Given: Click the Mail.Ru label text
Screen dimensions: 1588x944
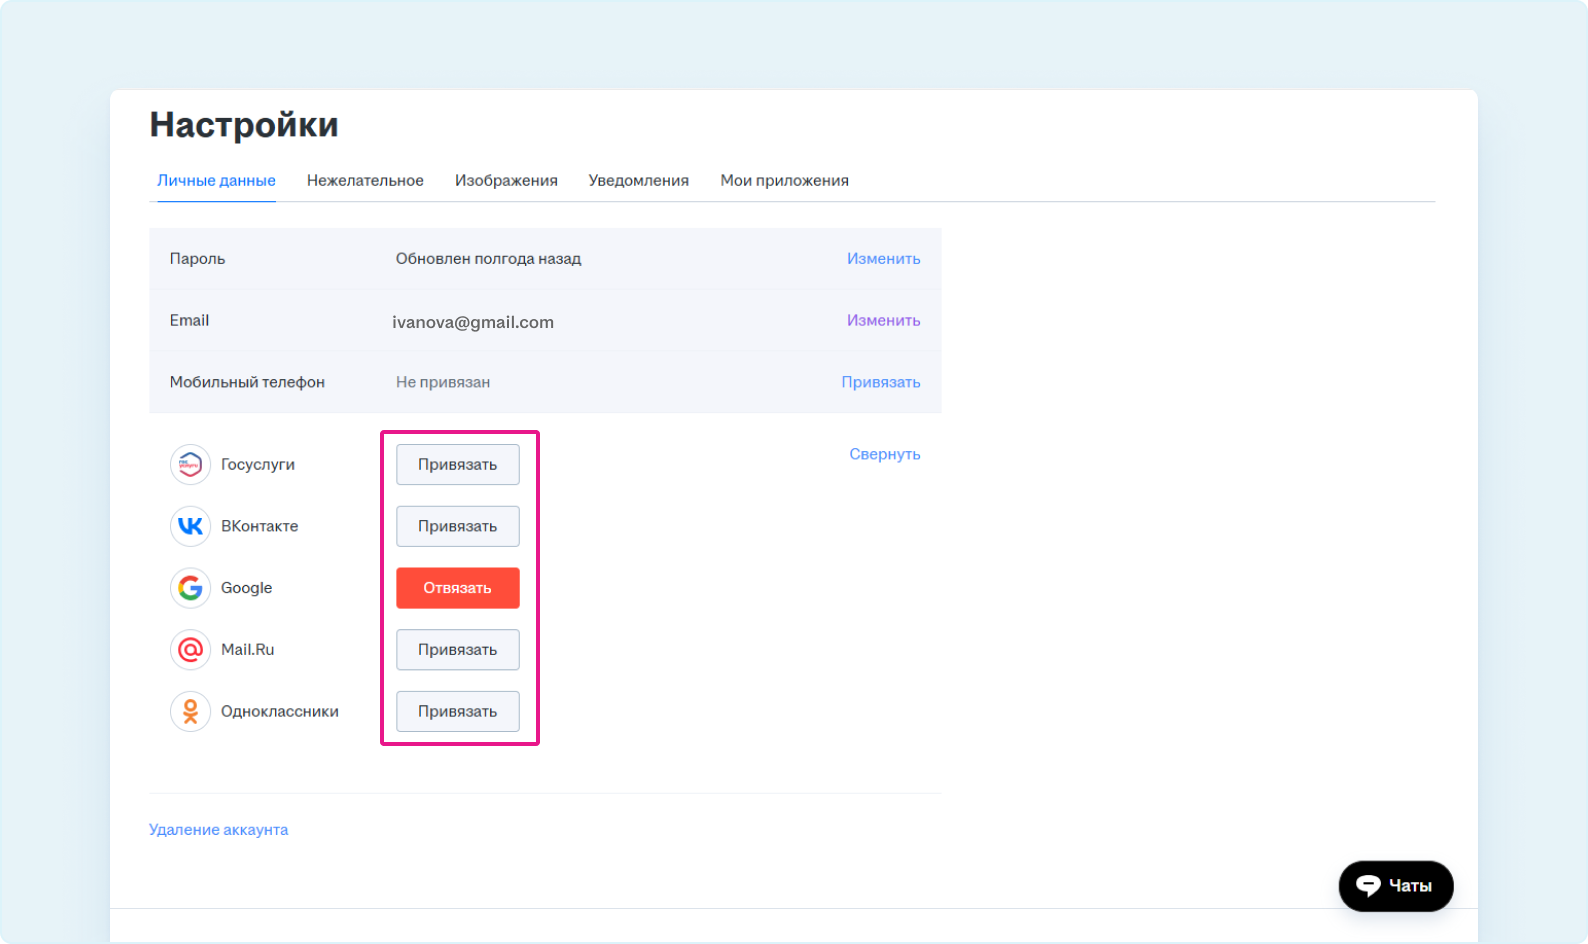Looking at the screenshot, I should click(247, 649).
